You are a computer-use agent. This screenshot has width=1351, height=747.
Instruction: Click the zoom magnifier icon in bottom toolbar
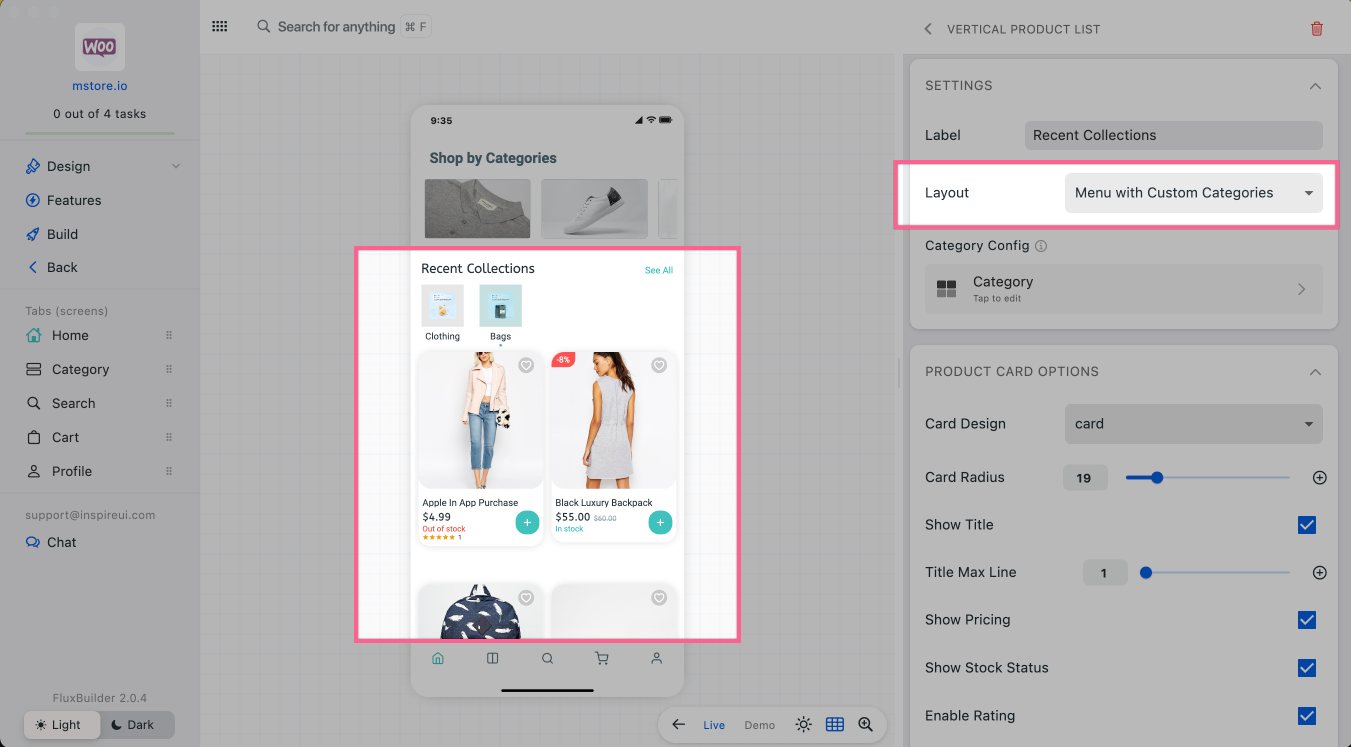(865, 725)
